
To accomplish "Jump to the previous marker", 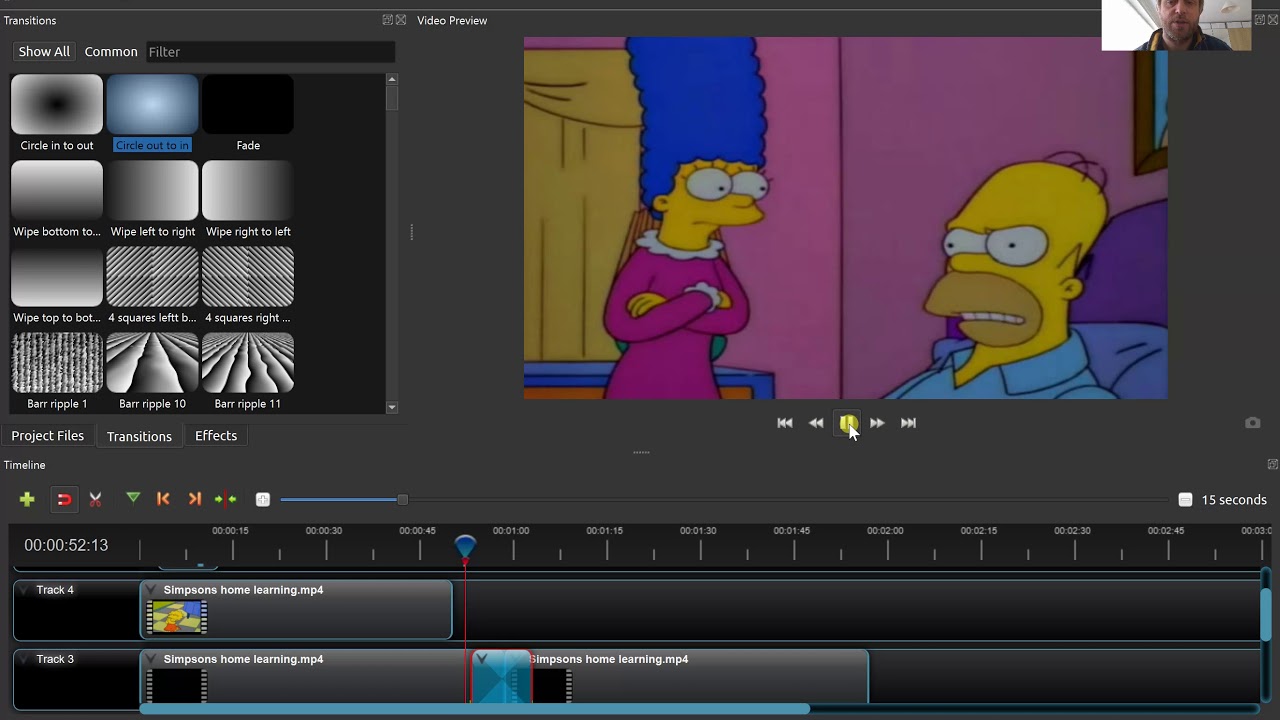I will point(163,499).
